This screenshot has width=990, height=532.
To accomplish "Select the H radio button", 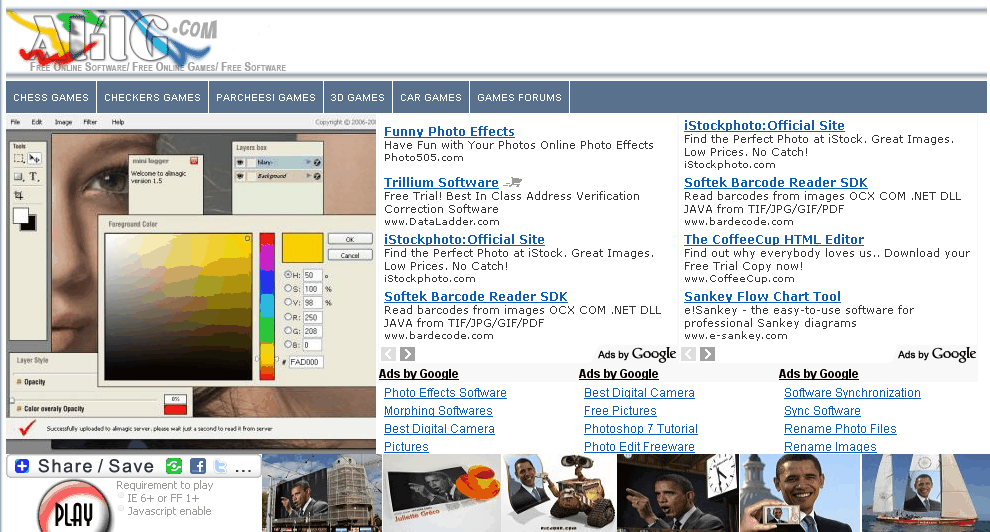I will coord(288,275).
